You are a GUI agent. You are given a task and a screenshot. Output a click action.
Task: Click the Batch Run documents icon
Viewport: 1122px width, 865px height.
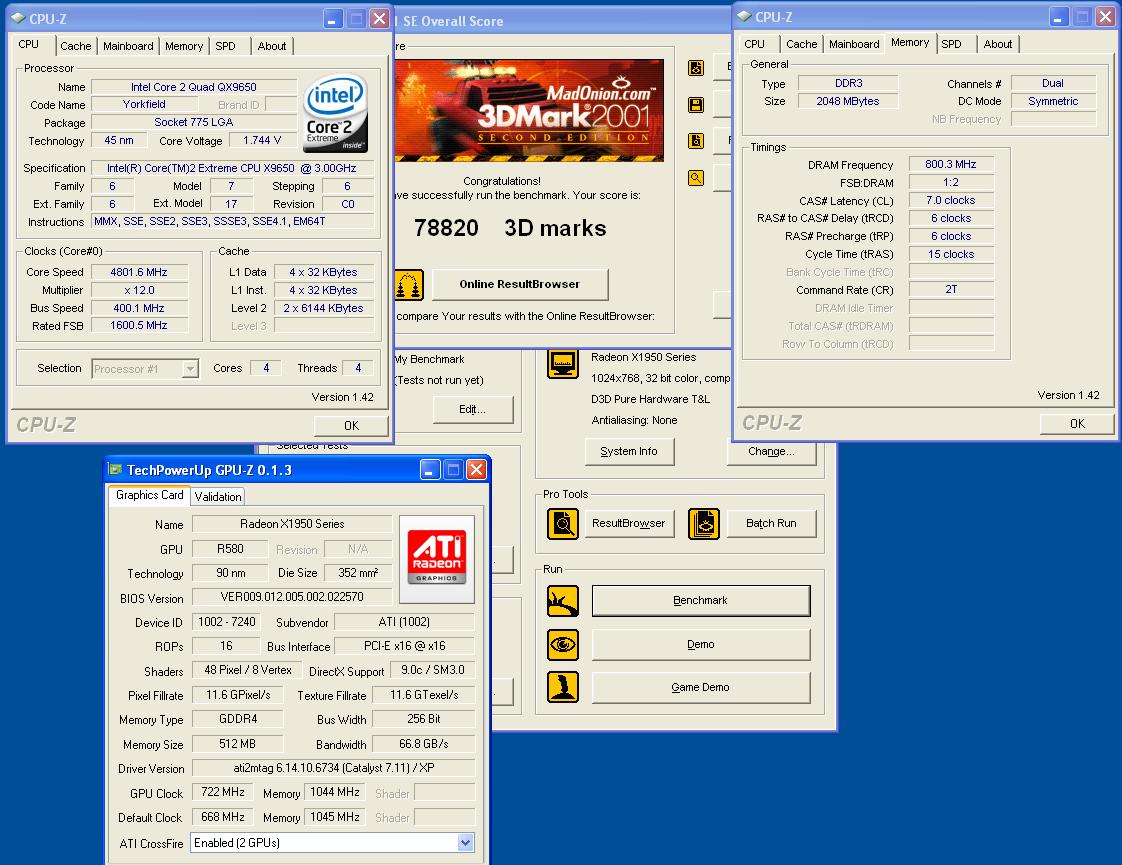pos(703,524)
